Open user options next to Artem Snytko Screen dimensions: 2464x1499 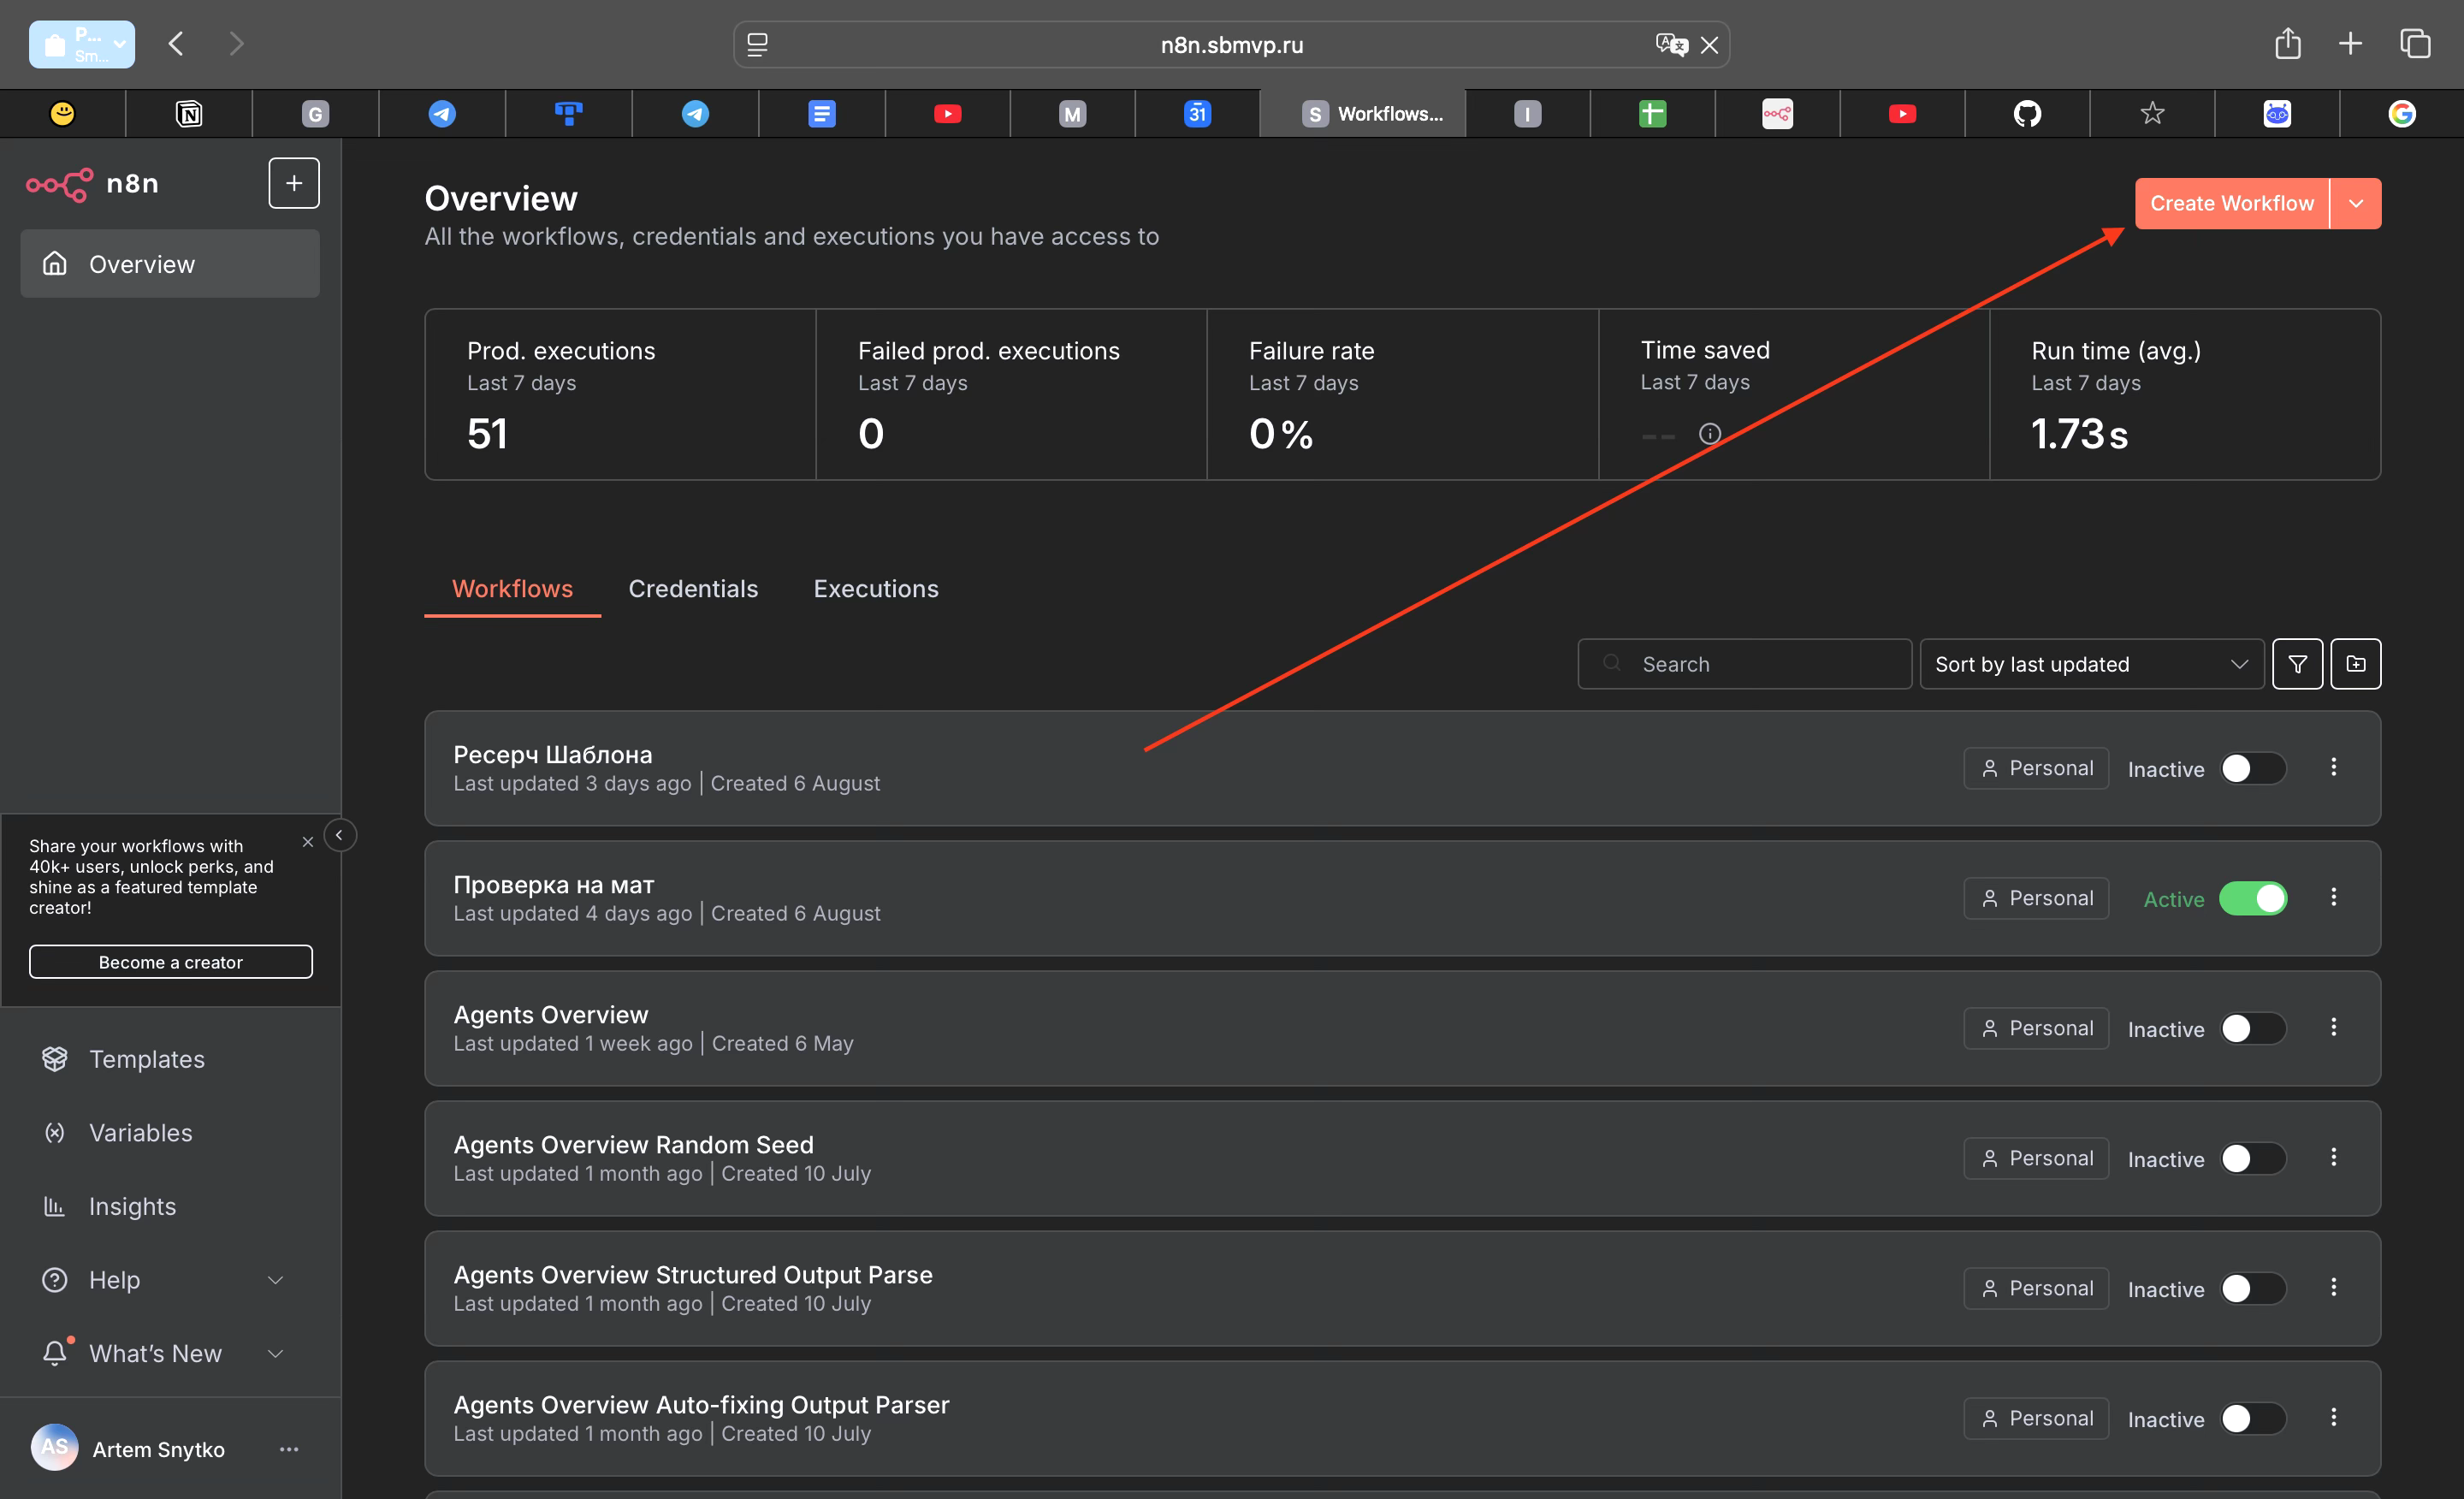(289, 1449)
